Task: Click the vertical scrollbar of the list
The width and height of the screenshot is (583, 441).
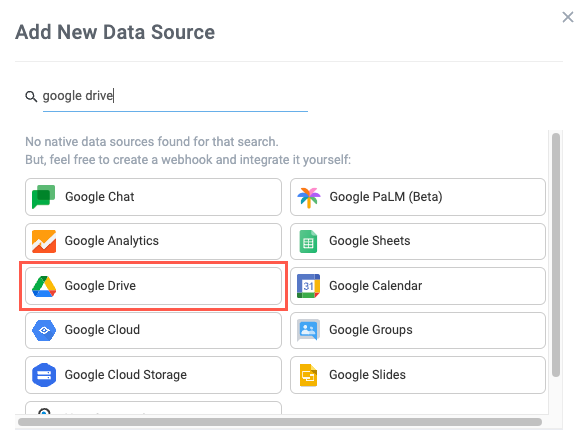Action: click(556, 255)
